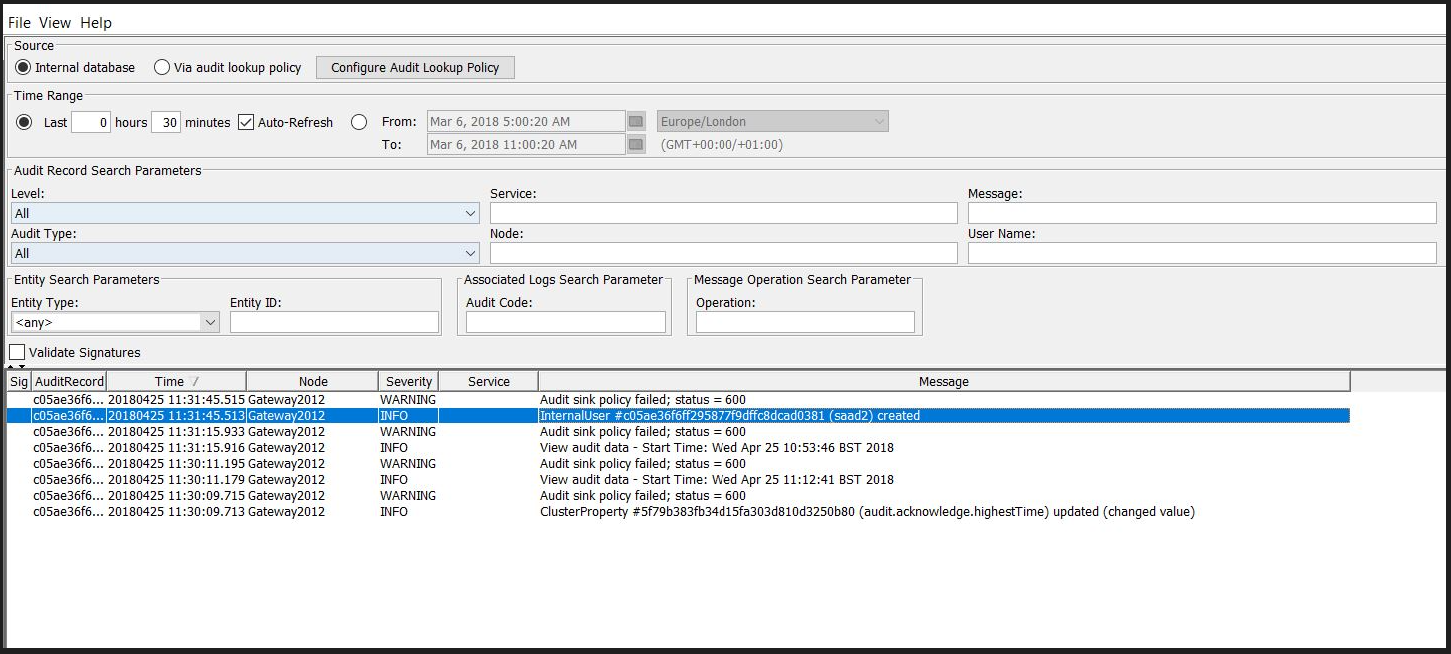Select the ClusterProperty updated audit record row

[866, 512]
